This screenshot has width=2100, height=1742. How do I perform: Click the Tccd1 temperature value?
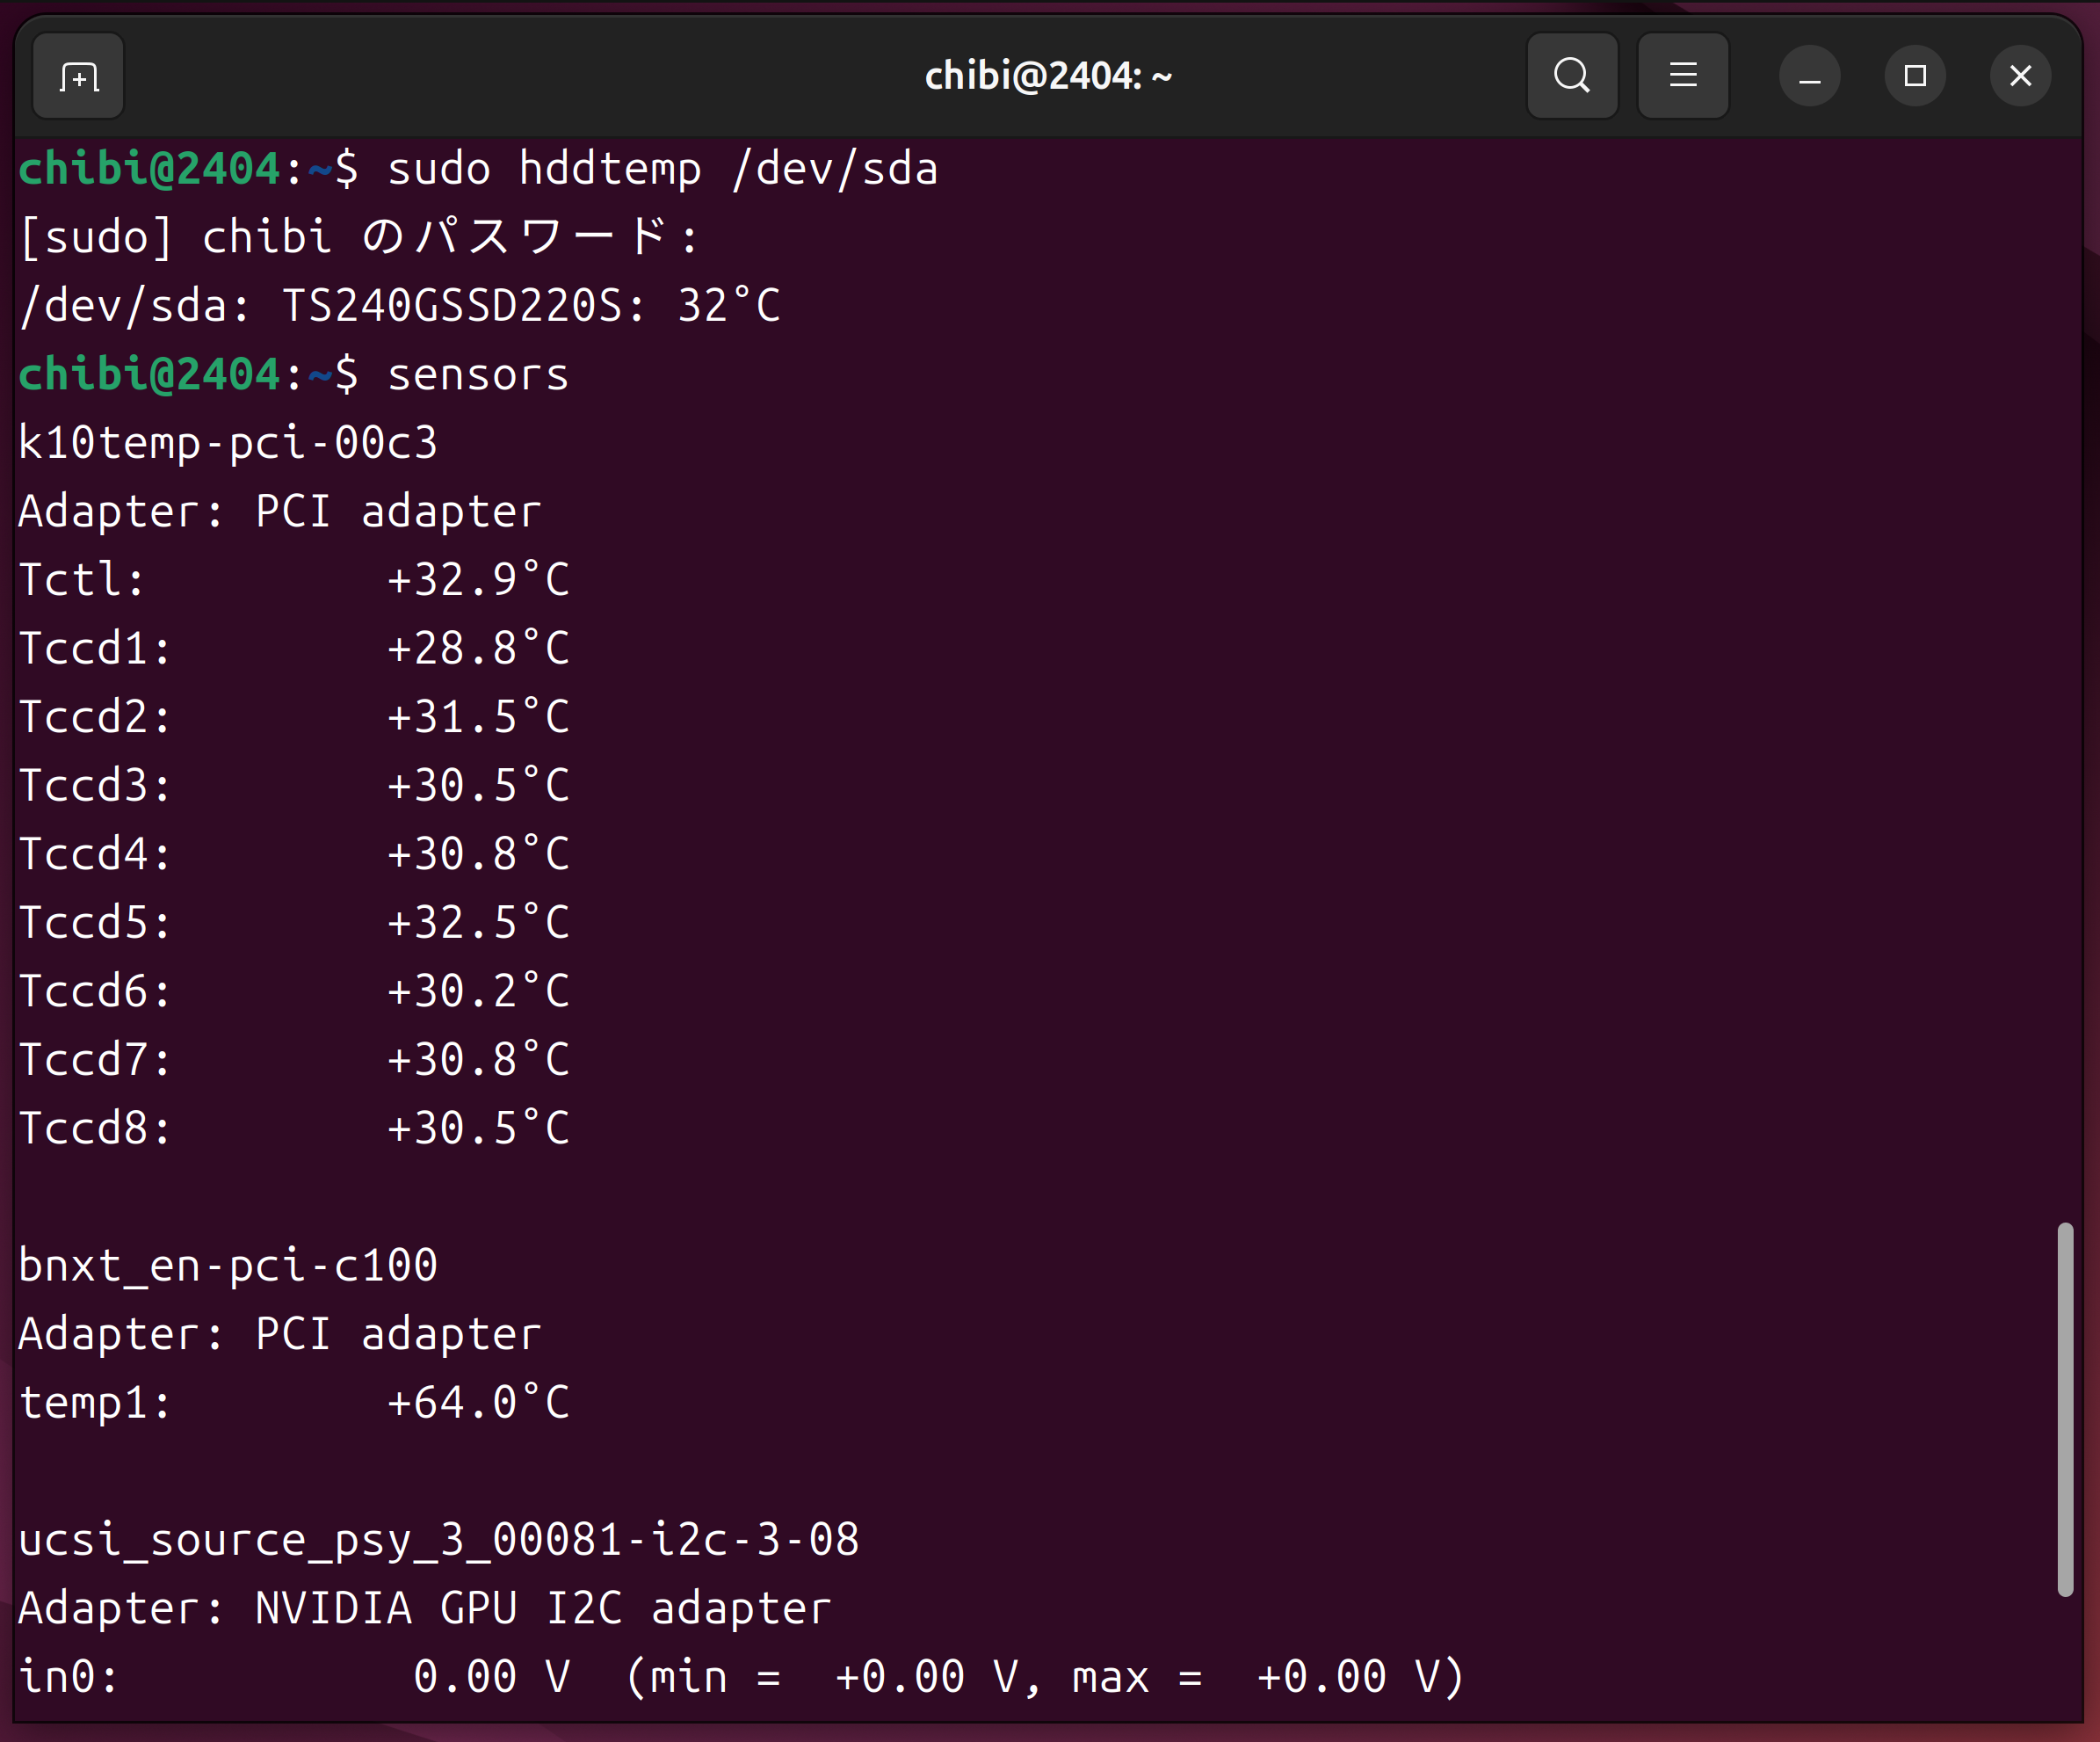pos(478,649)
